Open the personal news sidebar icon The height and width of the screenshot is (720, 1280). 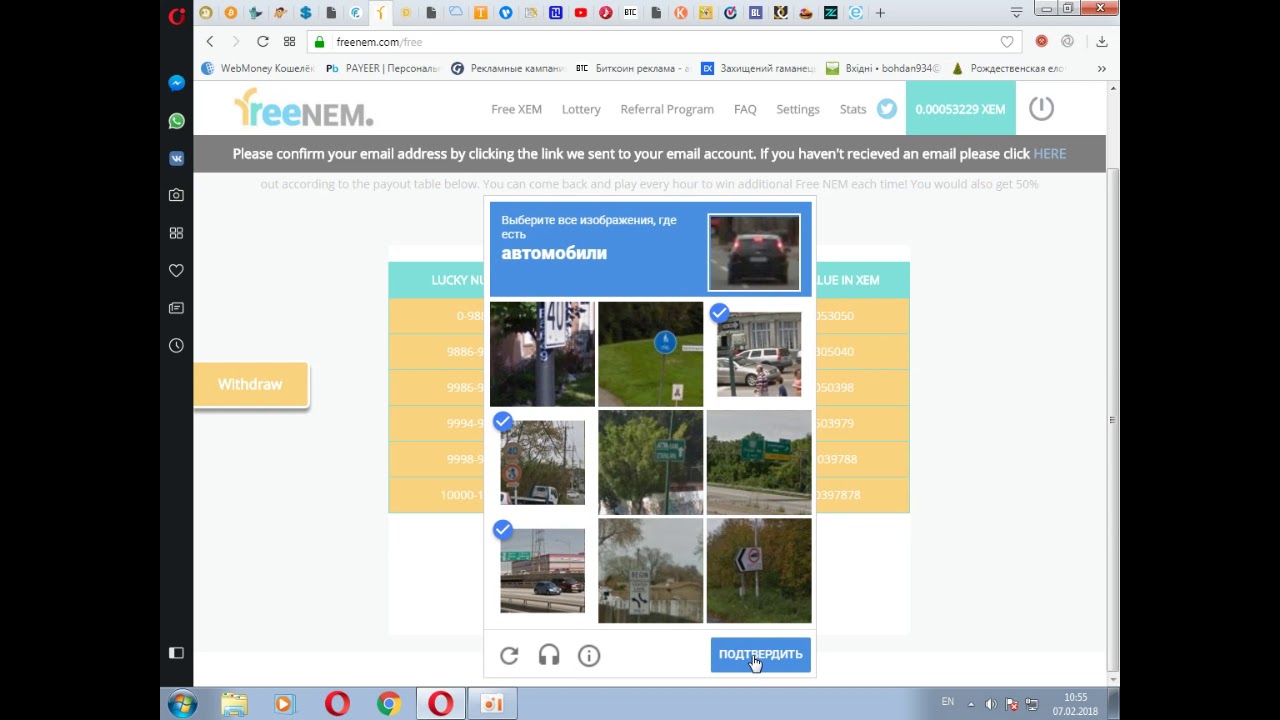point(176,308)
